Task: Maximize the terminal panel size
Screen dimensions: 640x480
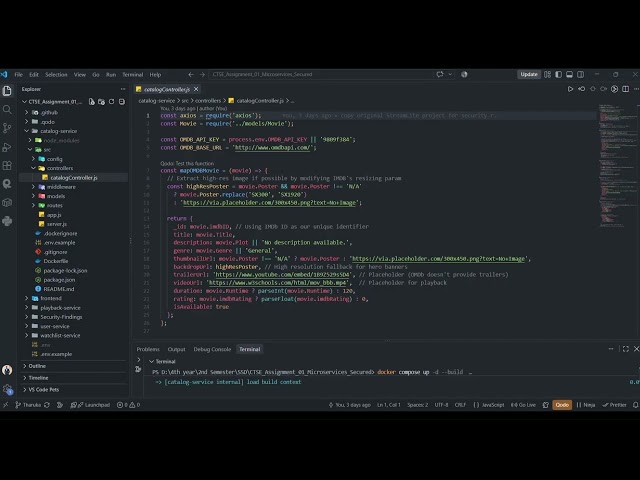Action: click(x=625, y=349)
